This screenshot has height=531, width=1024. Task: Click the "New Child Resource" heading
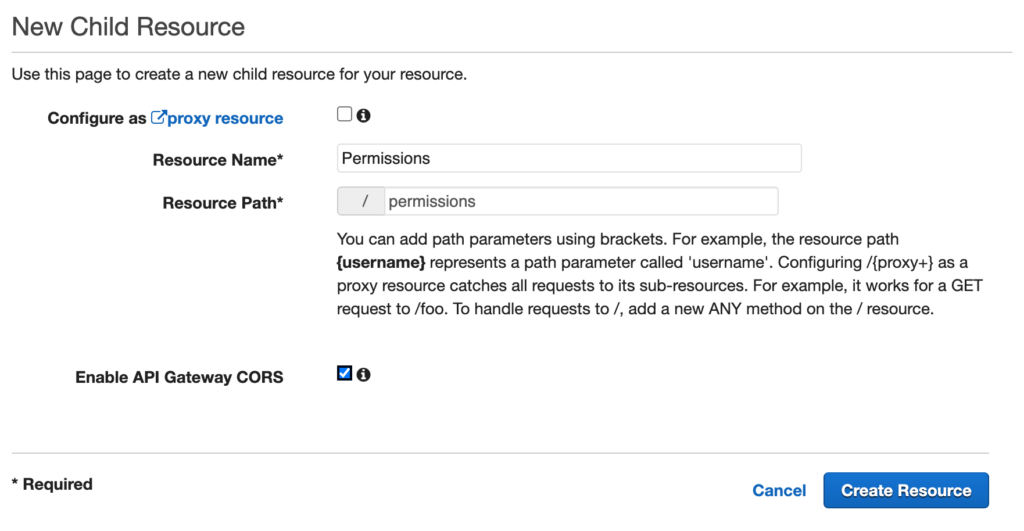click(x=128, y=27)
